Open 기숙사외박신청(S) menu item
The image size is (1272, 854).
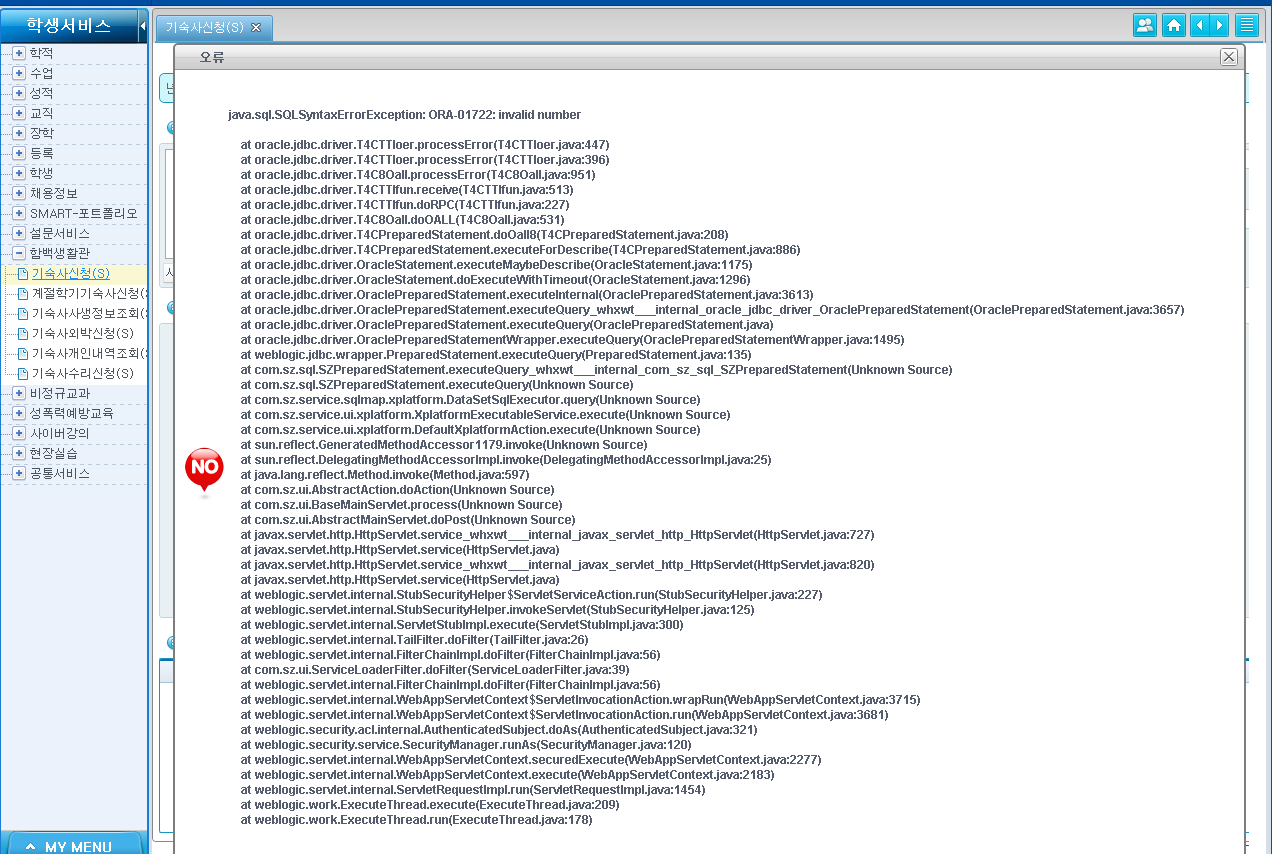click(82, 333)
